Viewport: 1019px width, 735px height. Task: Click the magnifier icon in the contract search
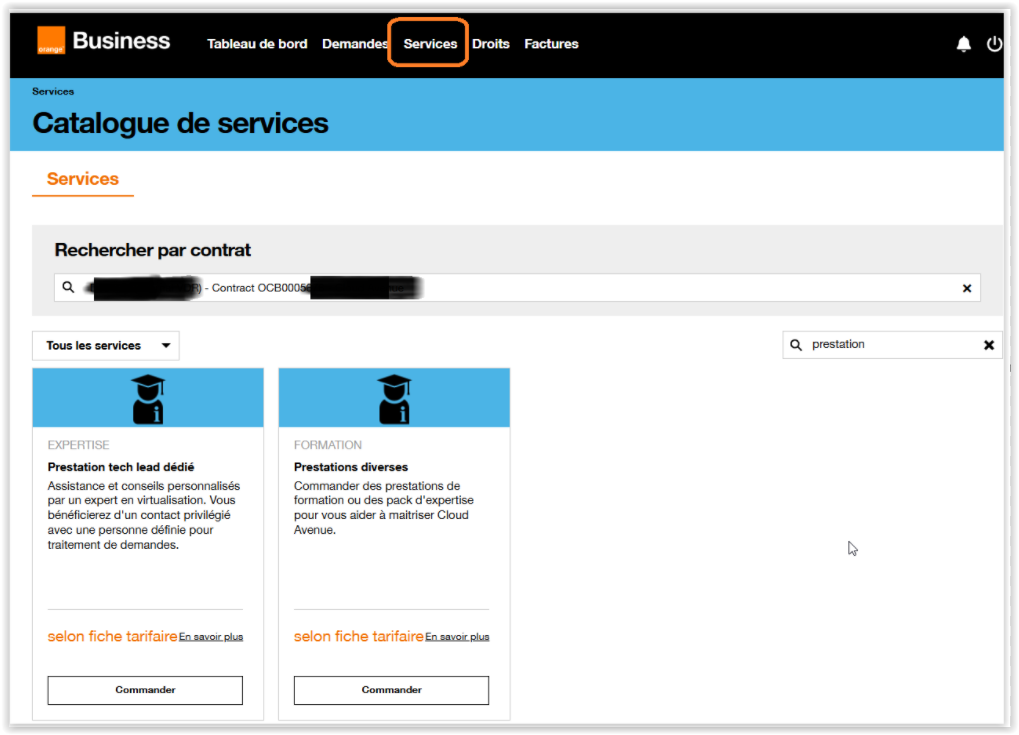pyautogui.click(x=68, y=288)
